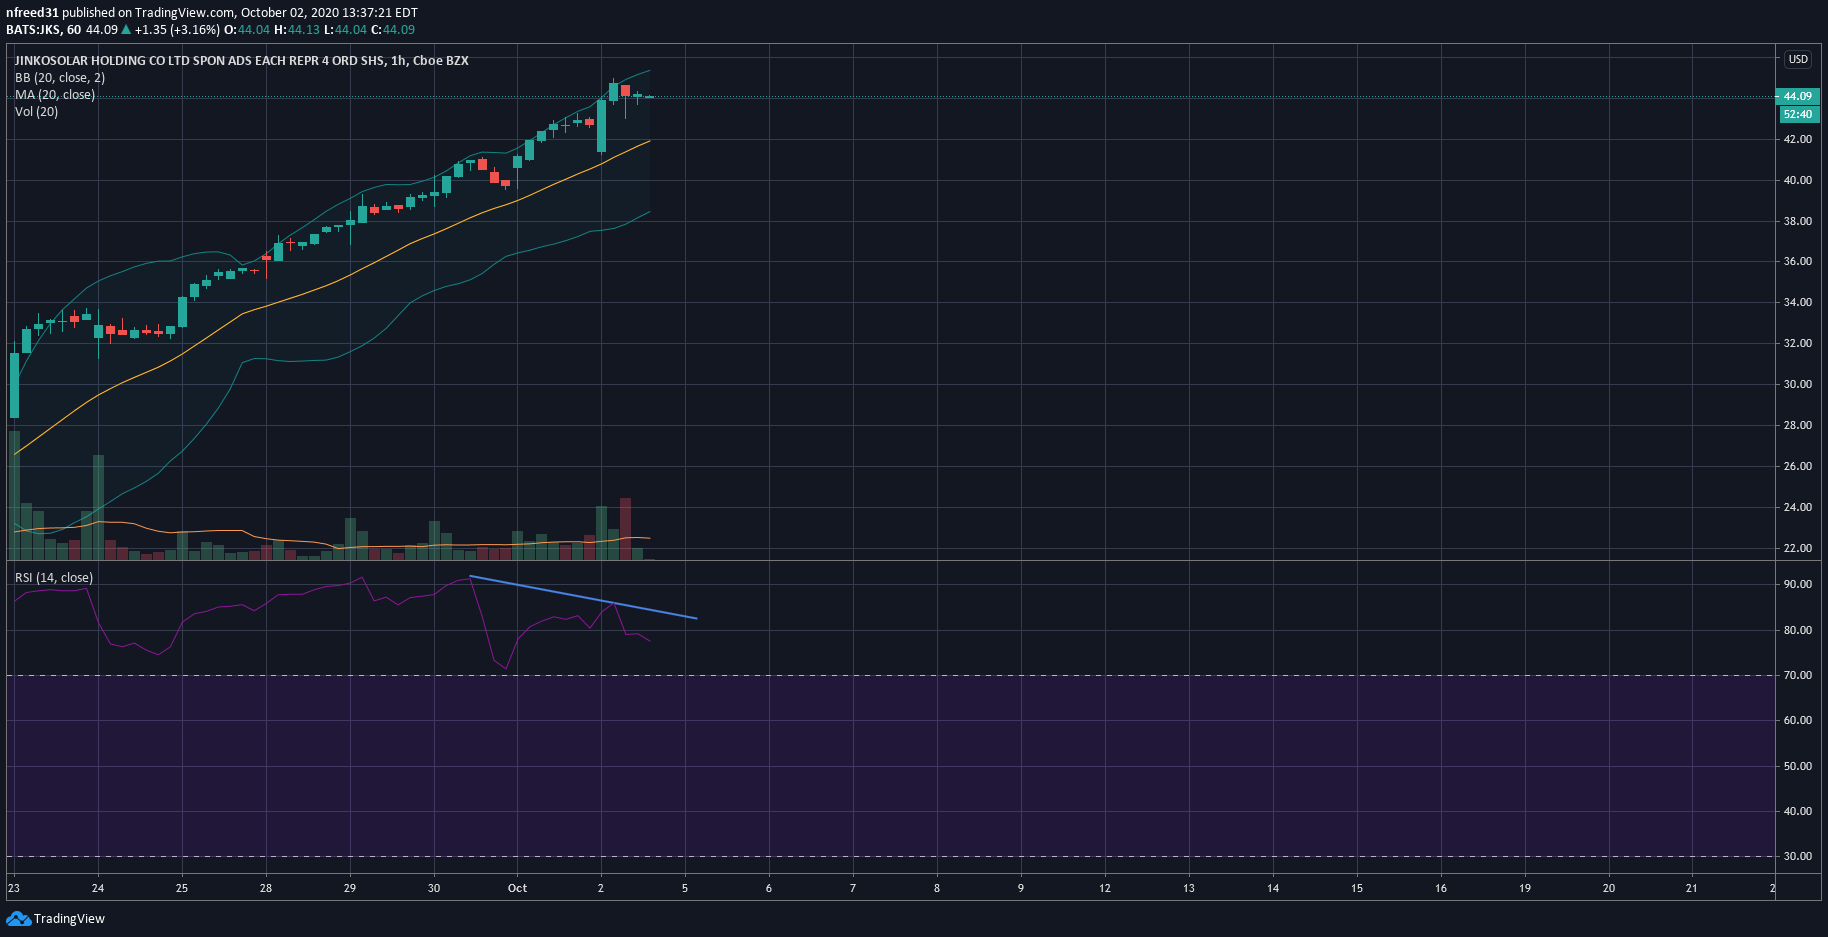Click the 22.00 price axis label
The image size is (1828, 937).
1798,548
